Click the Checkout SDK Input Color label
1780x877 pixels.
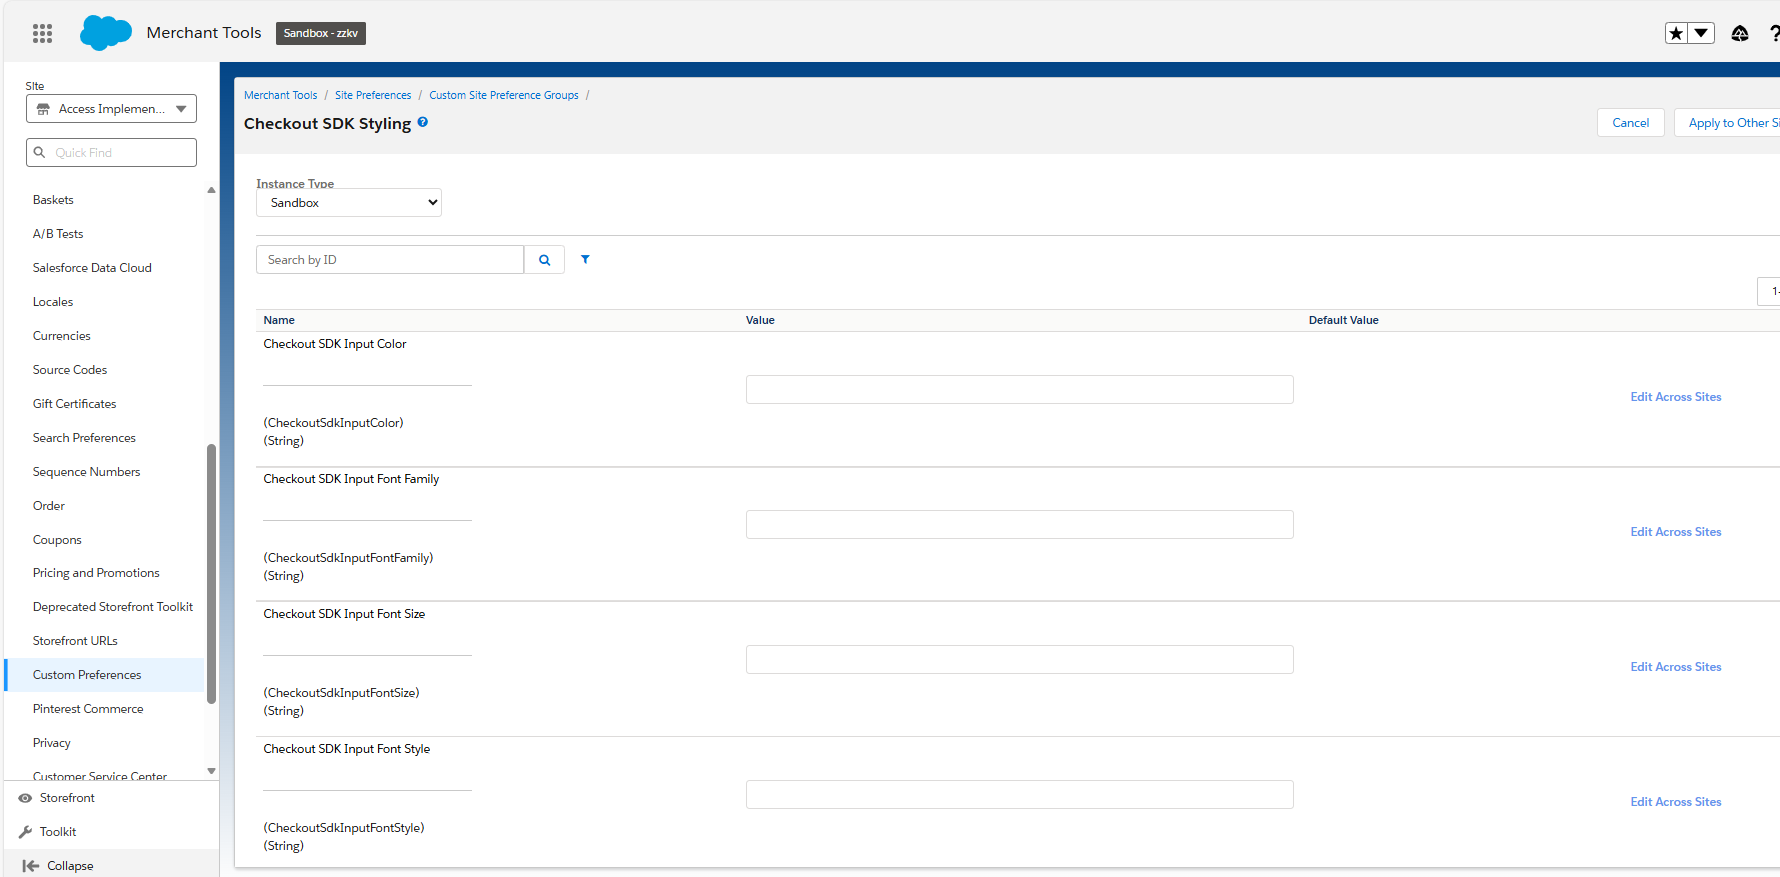tap(335, 344)
